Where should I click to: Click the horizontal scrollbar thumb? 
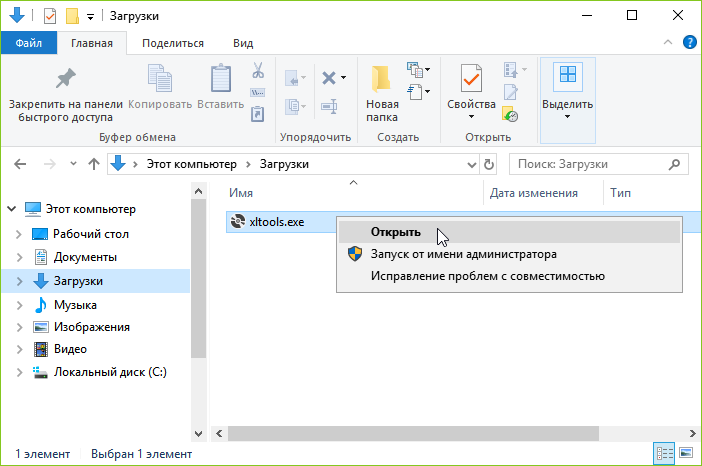click(x=413, y=433)
